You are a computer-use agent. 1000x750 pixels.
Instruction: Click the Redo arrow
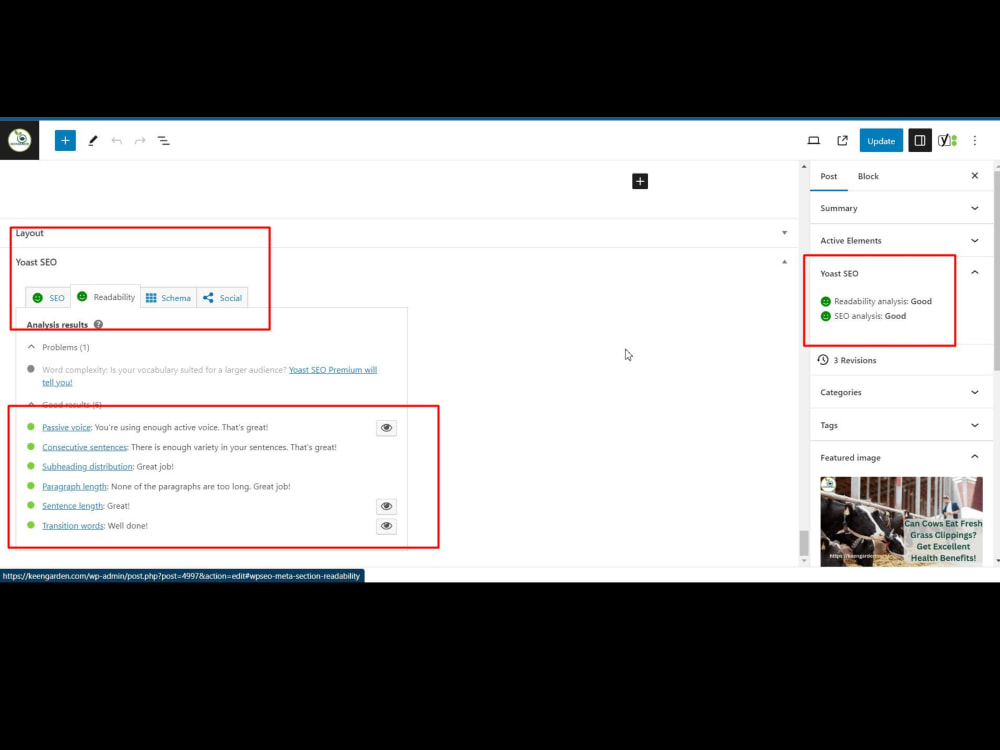tap(140, 140)
